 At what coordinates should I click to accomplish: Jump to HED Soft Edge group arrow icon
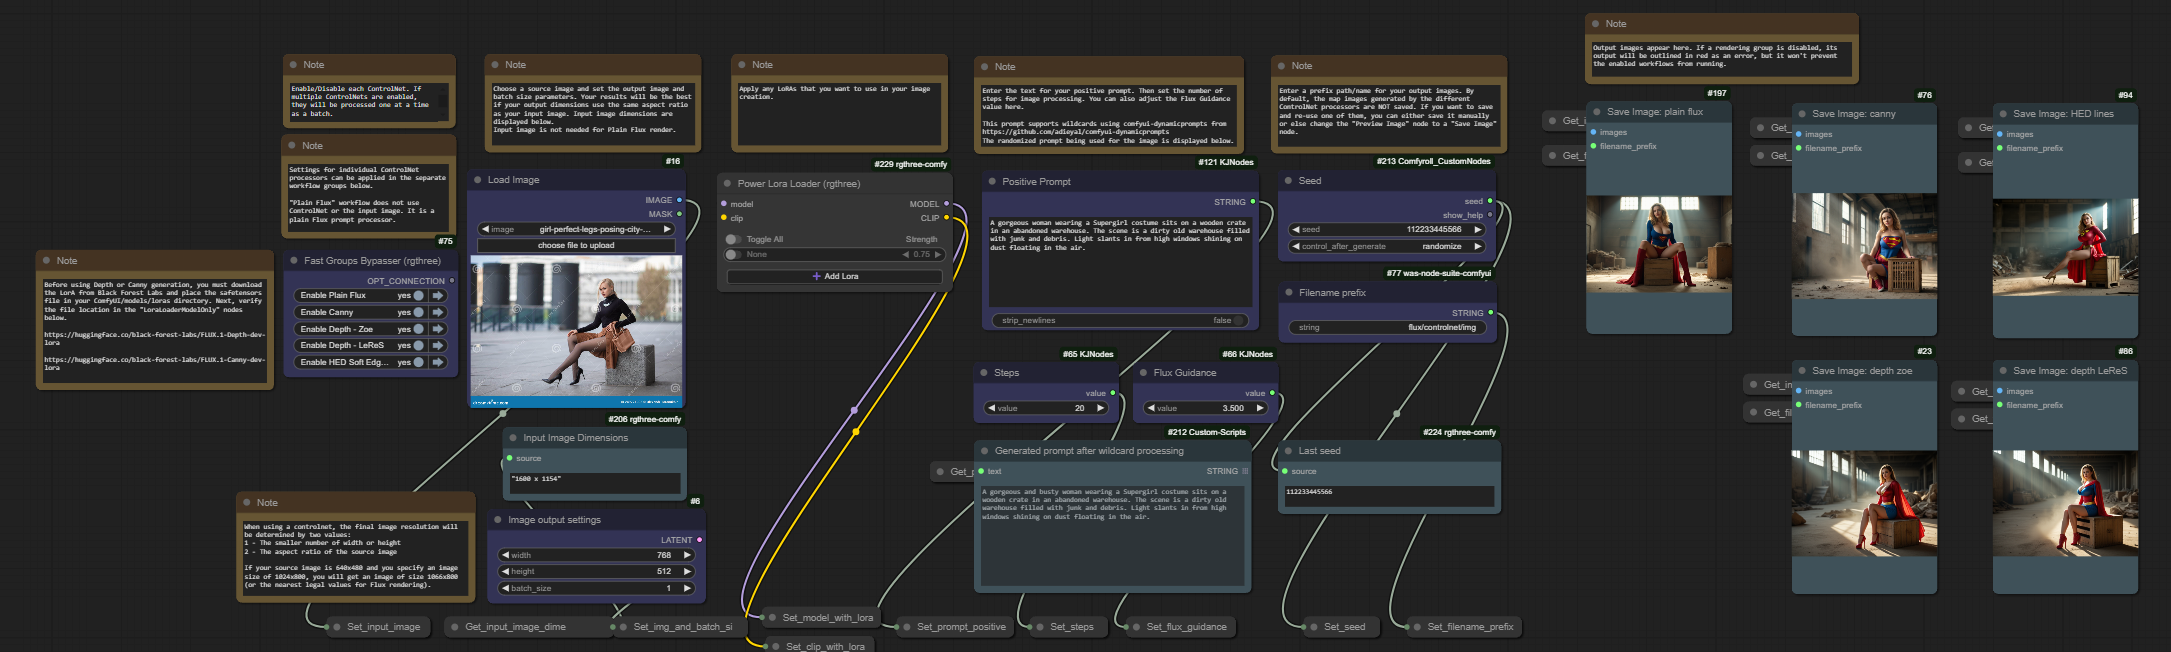coord(438,362)
